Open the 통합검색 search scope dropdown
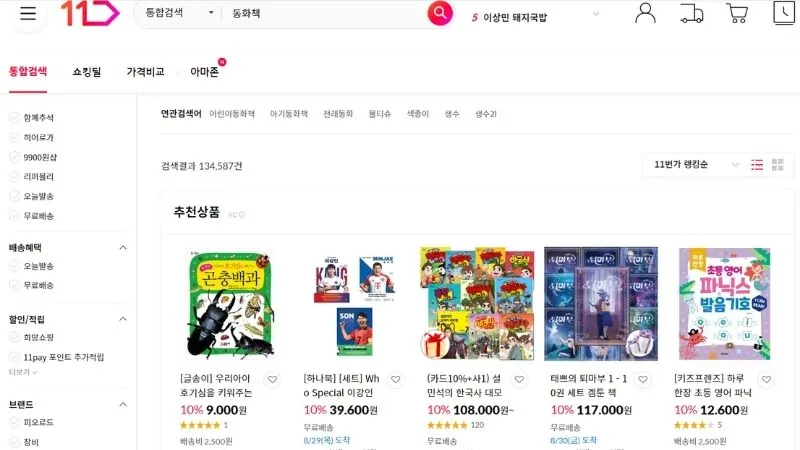 [179, 13]
